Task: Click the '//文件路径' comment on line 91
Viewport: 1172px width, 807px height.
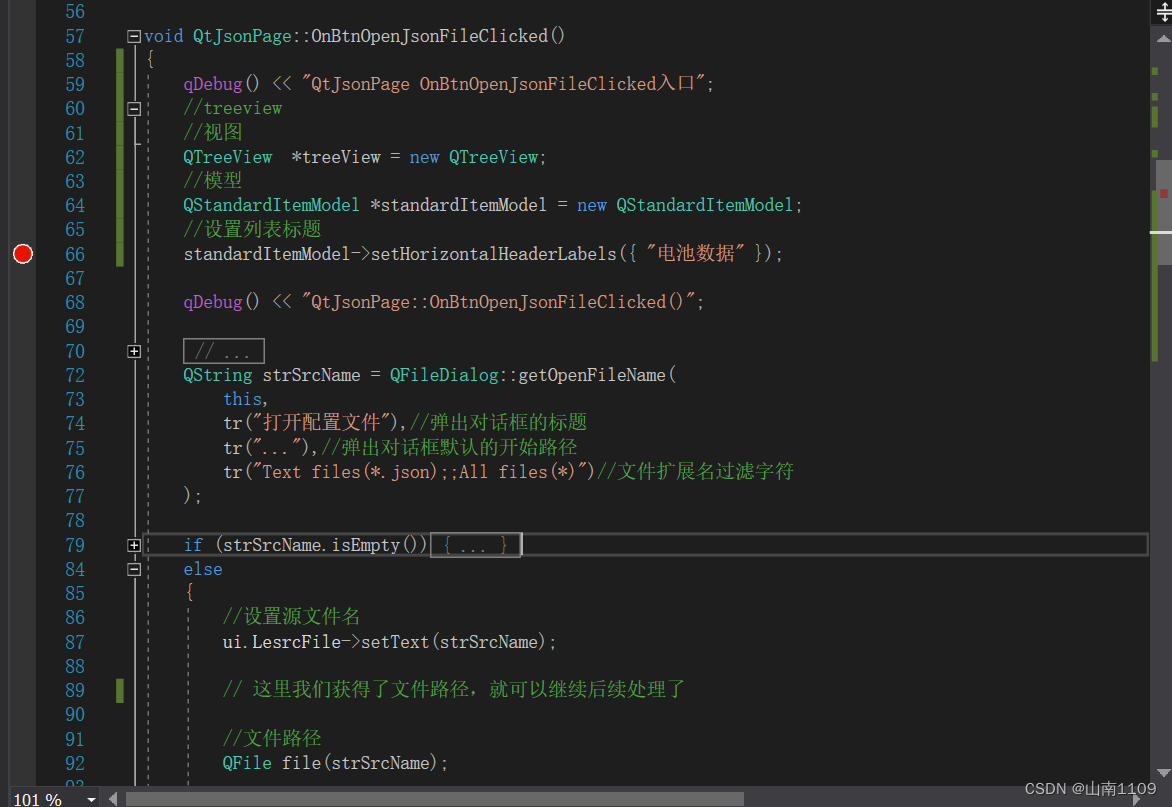Action: coord(272,739)
